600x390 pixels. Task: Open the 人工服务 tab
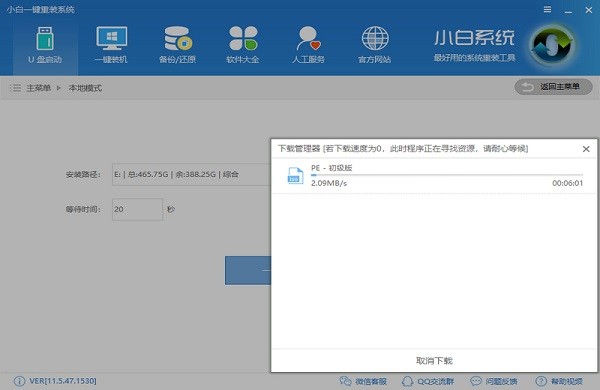pos(308,45)
